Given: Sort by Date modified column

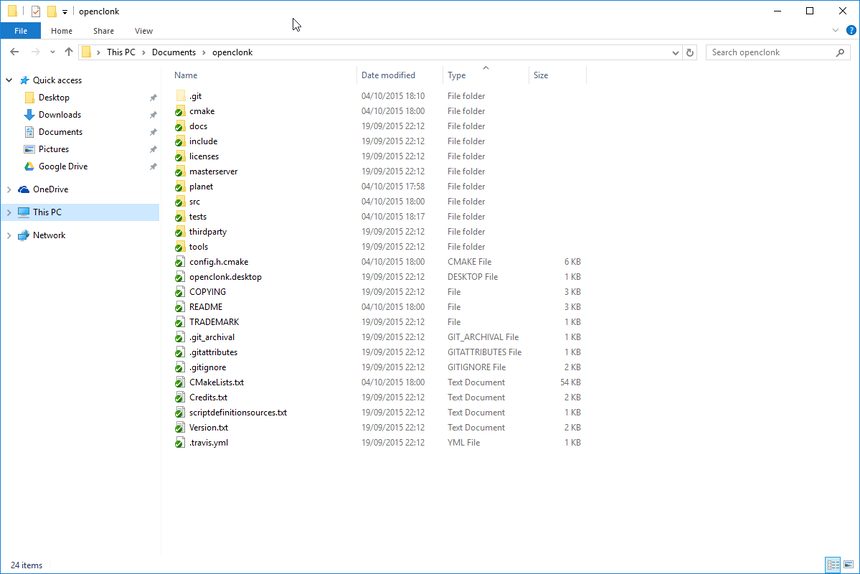Looking at the screenshot, I should coord(388,75).
